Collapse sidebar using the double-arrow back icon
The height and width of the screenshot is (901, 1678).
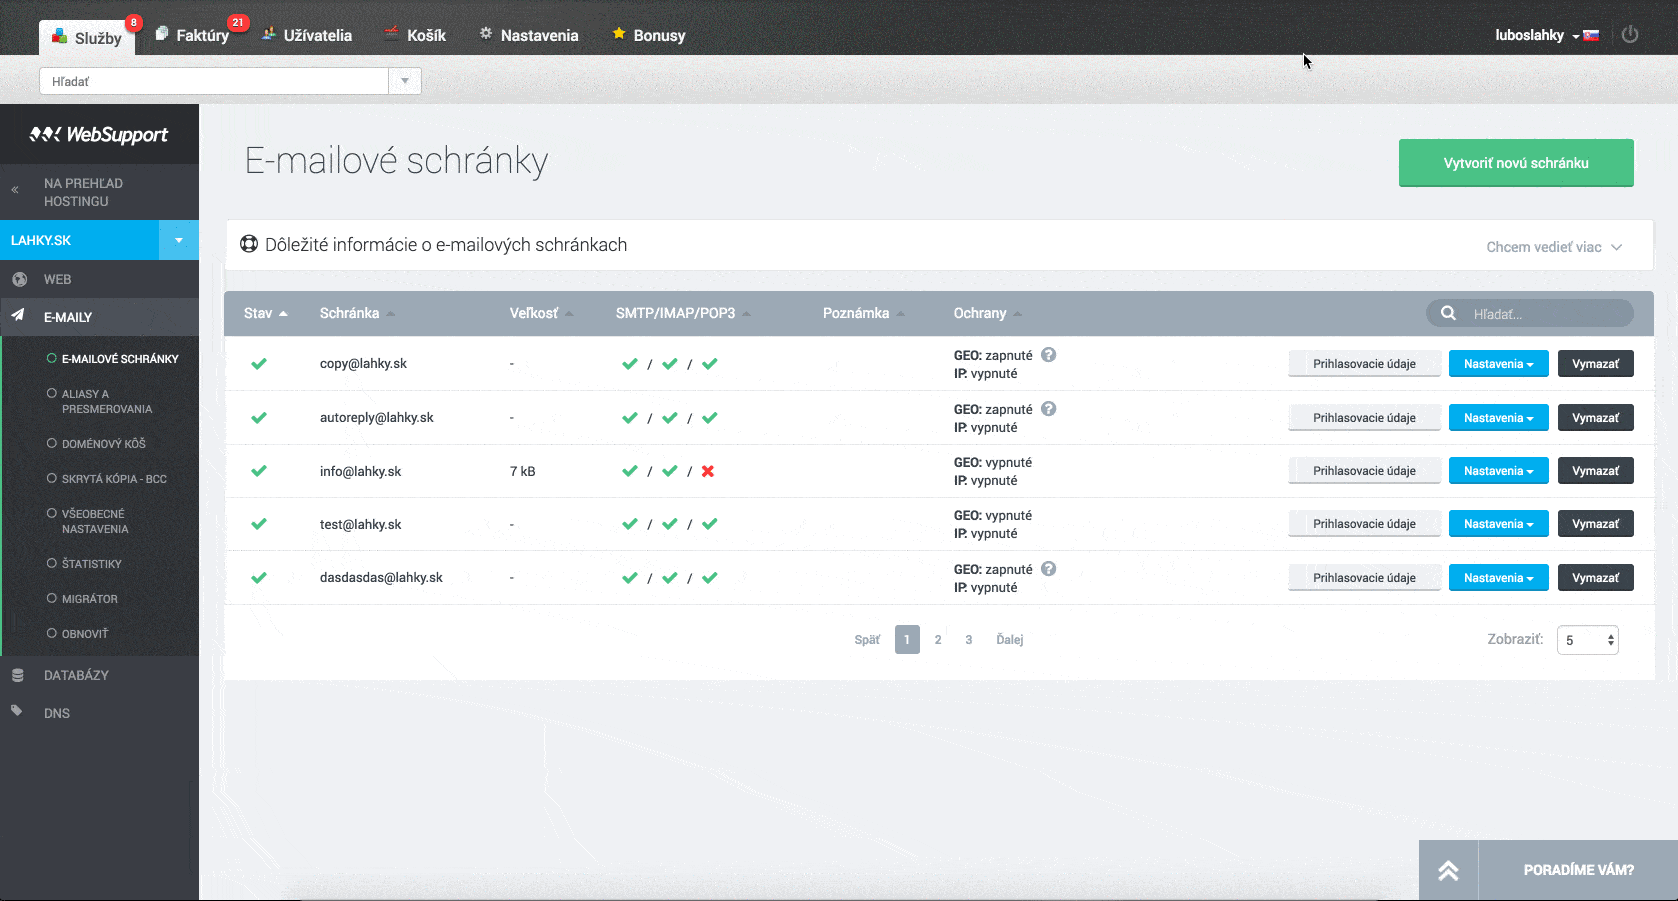[15, 190]
